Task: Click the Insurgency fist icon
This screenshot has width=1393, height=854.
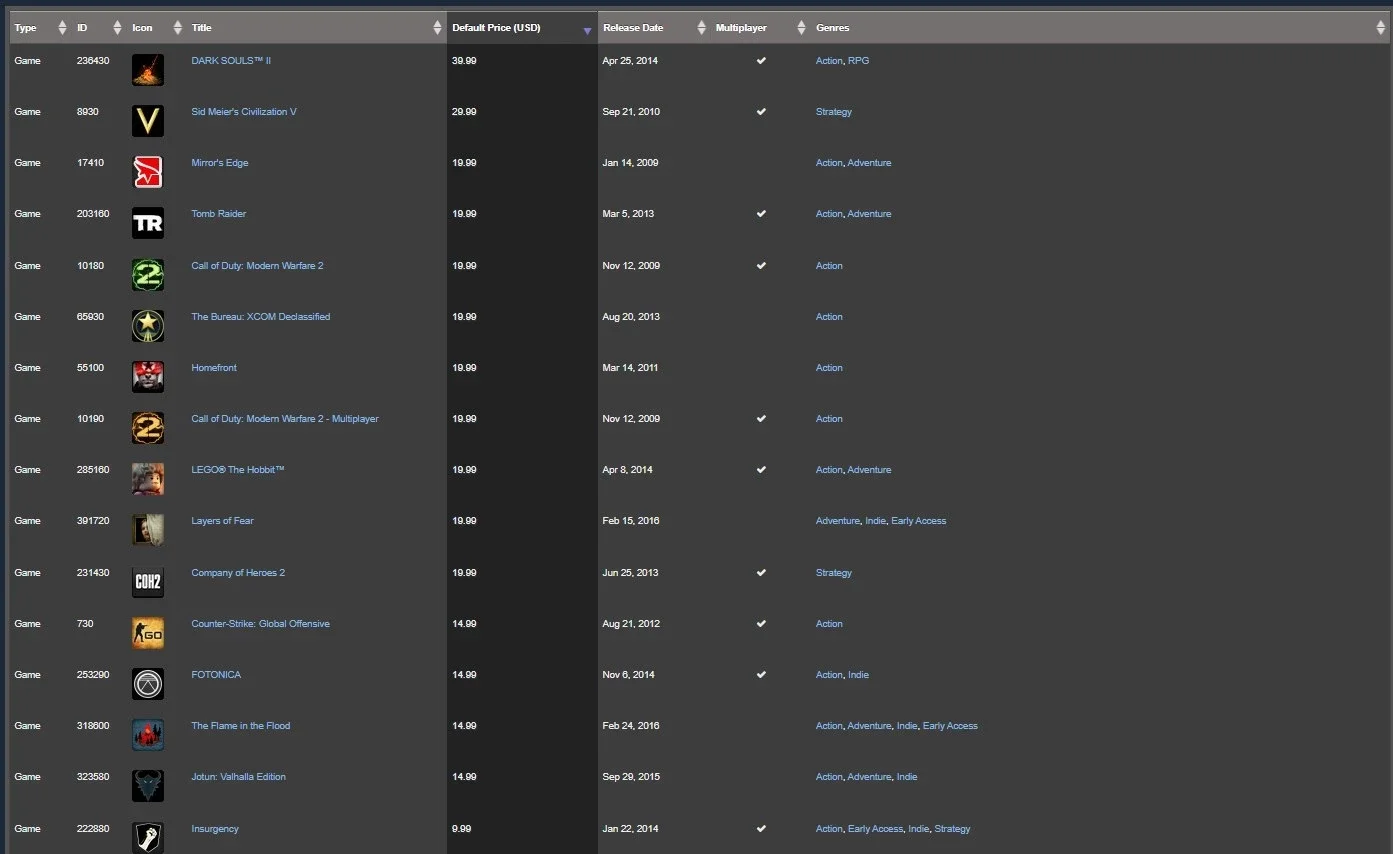Action: tap(148, 837)
